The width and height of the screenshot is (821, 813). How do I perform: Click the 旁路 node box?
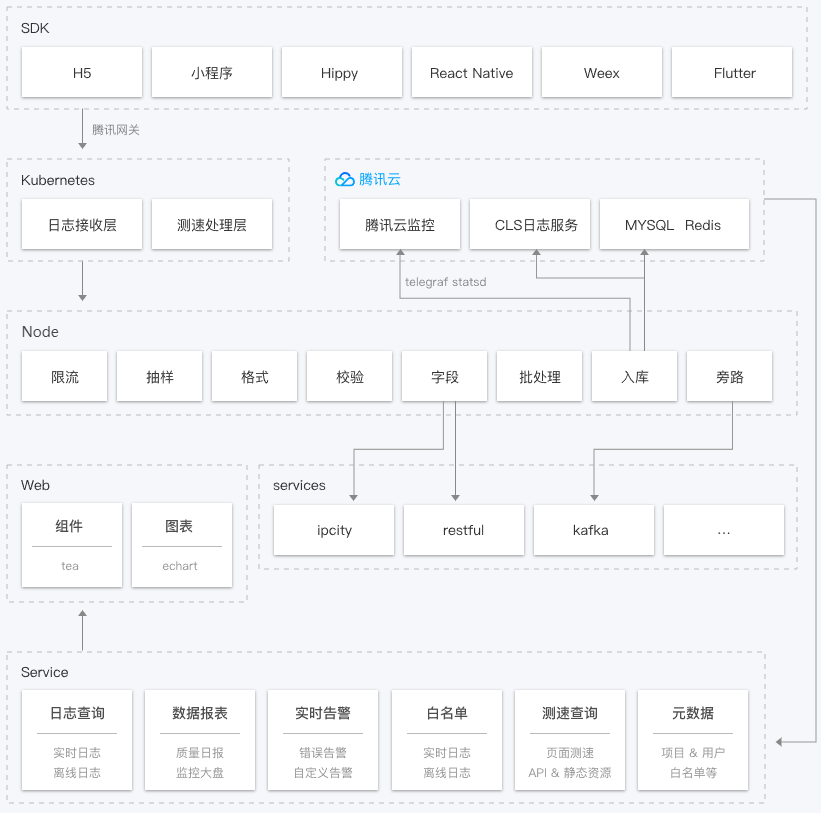[729, 376]
